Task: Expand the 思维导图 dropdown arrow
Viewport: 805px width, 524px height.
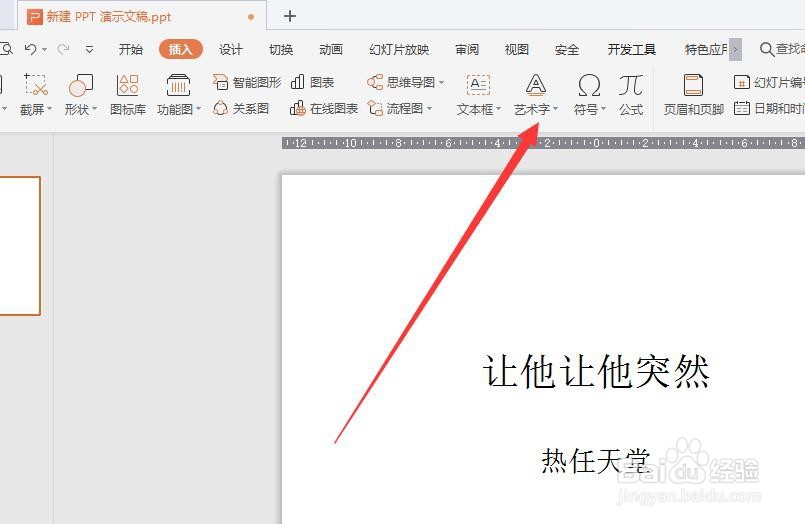Action: (442, 82)
